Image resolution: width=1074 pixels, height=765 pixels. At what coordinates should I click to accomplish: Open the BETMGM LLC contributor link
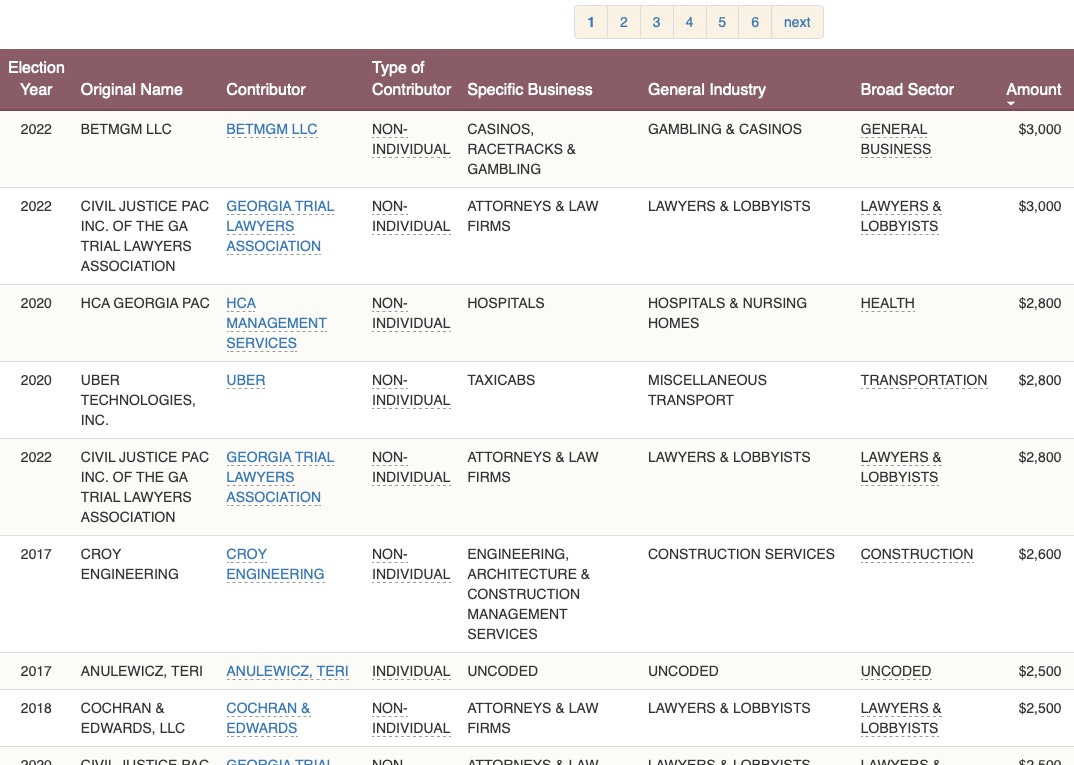(271, 129)
